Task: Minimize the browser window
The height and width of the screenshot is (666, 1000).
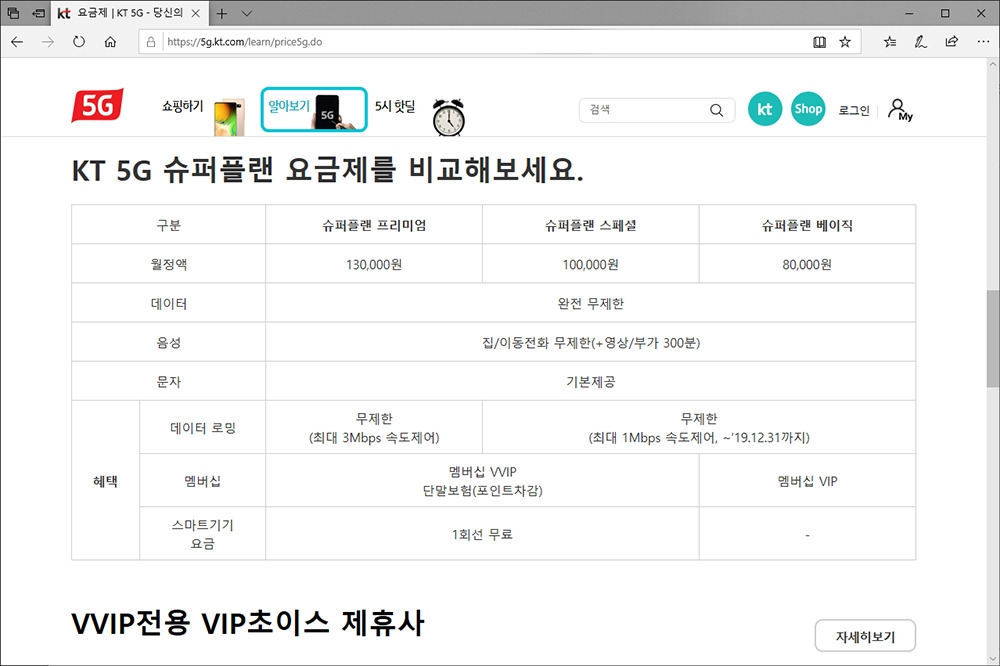Action: (909, 13)
